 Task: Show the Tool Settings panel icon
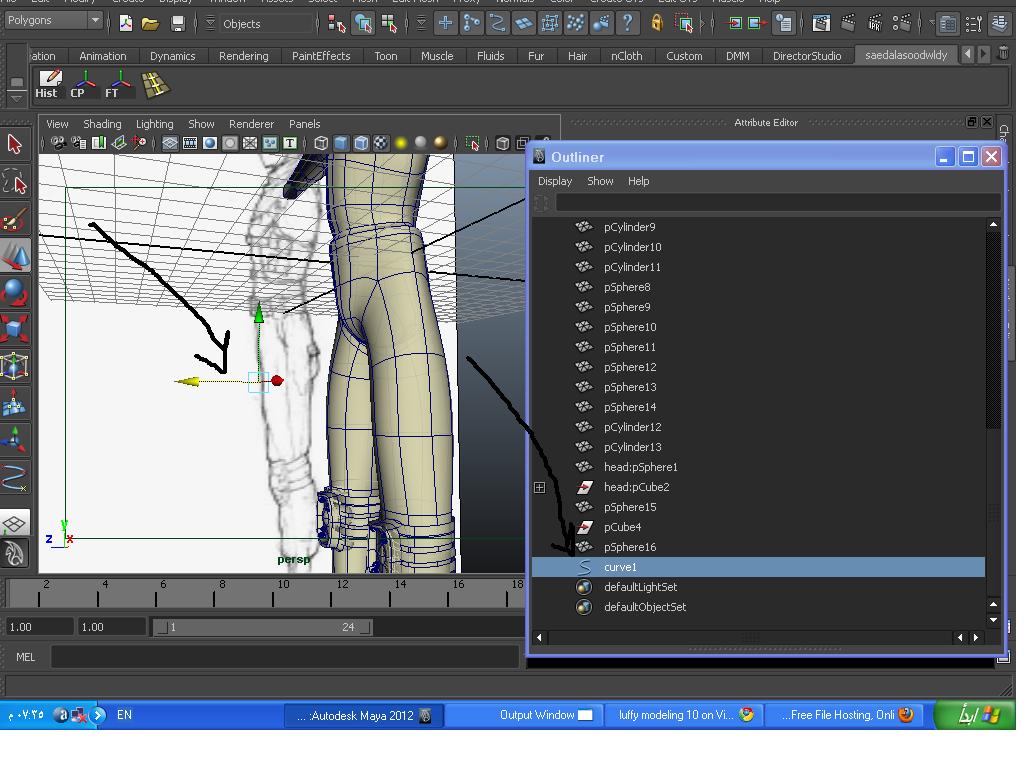974,25
